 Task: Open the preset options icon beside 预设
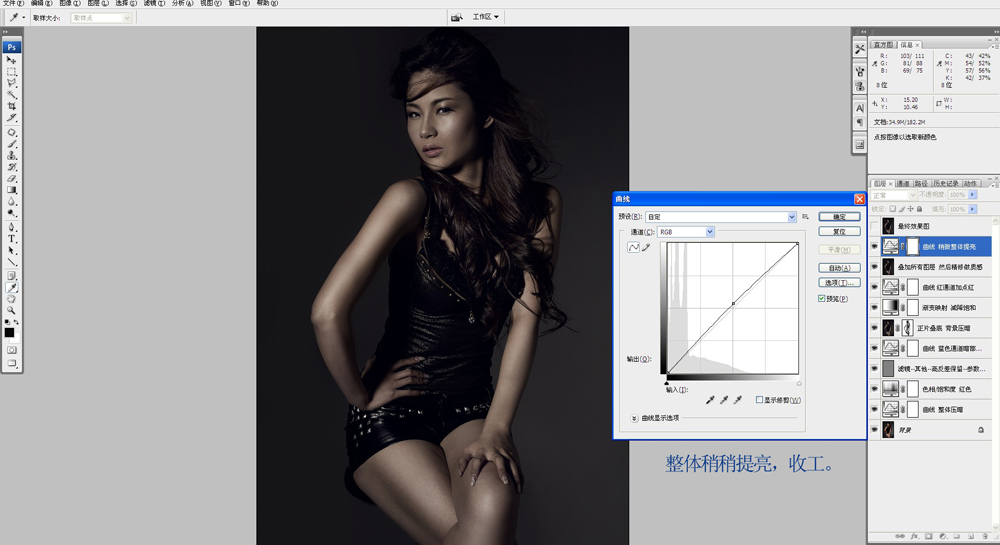point(805,217)
